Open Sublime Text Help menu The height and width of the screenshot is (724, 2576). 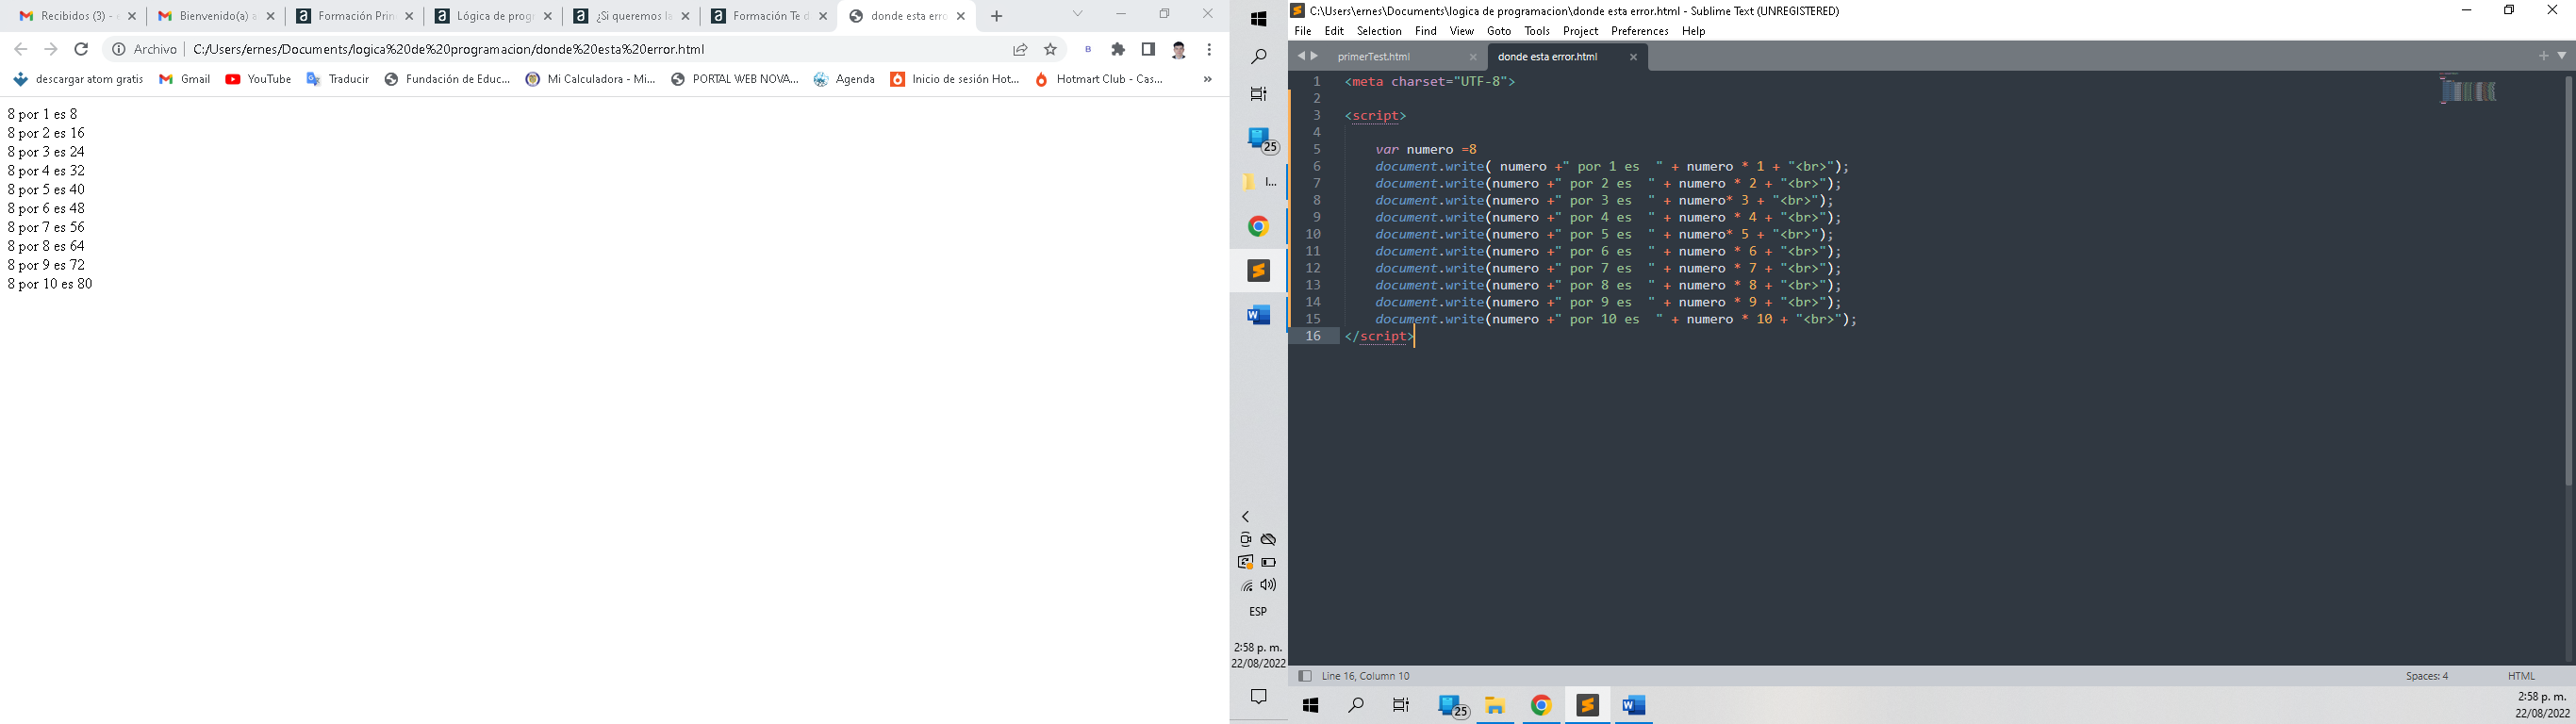click(1693, 31)
